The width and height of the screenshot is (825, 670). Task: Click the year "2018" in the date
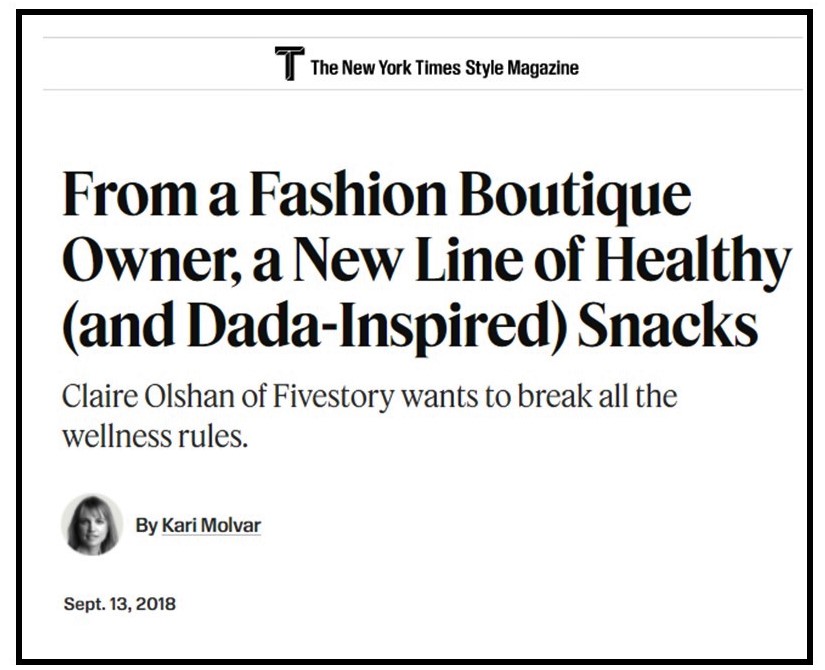tap(155, 604)
